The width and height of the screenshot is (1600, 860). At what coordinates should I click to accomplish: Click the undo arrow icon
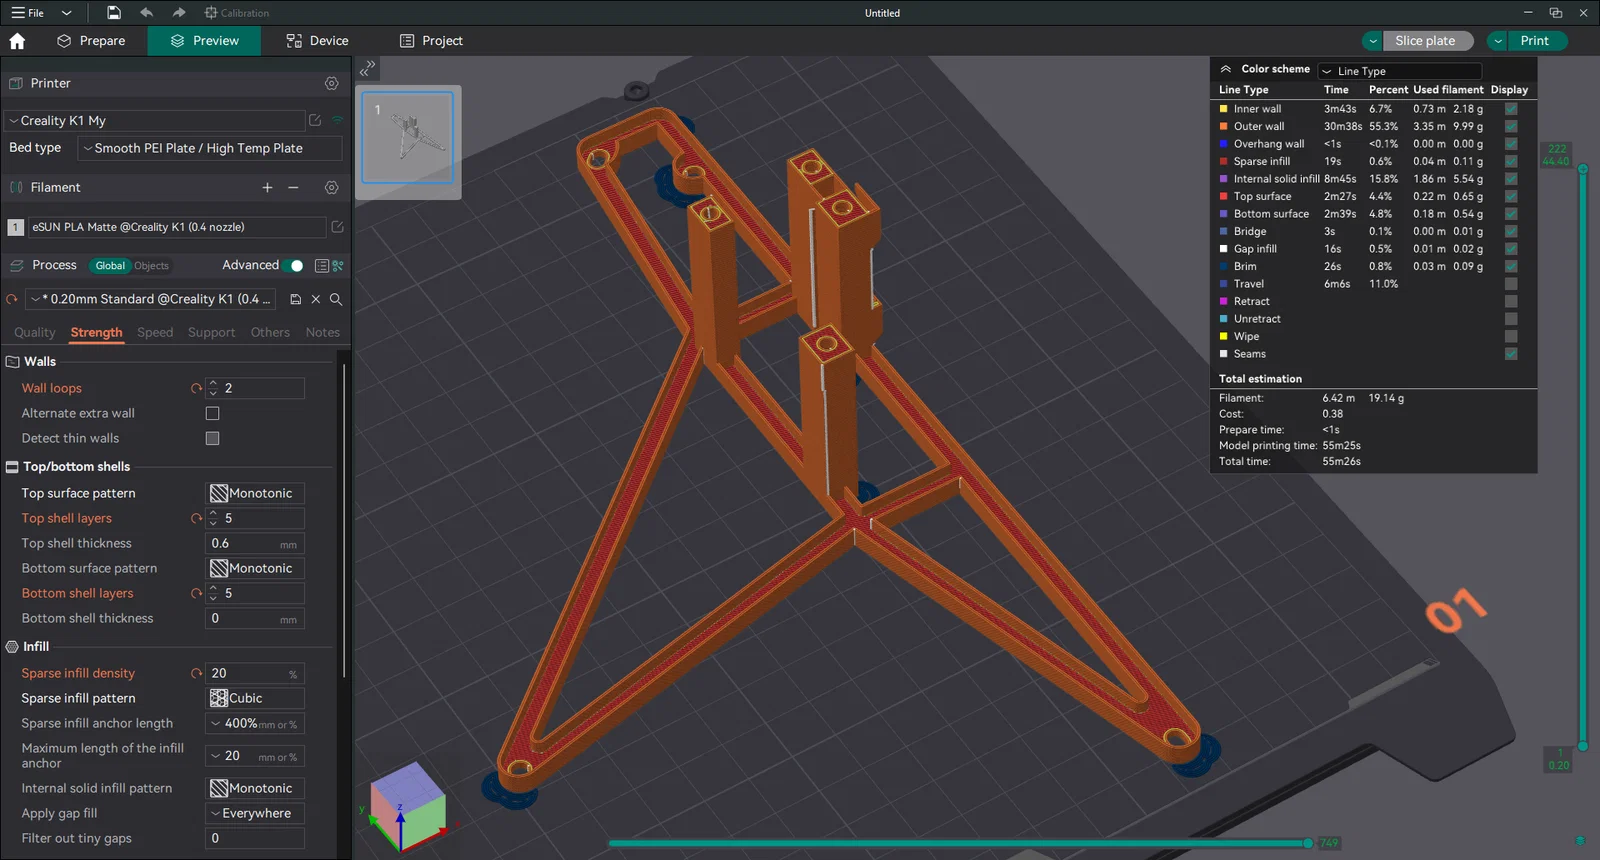tap(147, 13)
